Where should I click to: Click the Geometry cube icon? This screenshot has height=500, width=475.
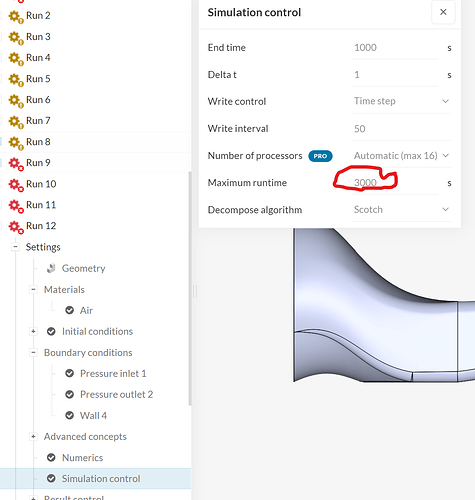(51, 268)
